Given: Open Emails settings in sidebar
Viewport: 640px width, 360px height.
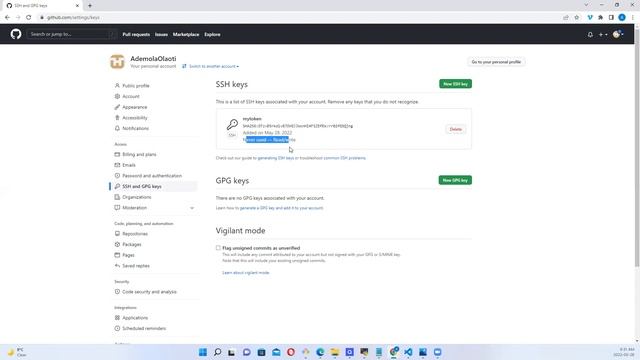Looking at the screenshot, I should pyautogui.click(x=129, y=165).
